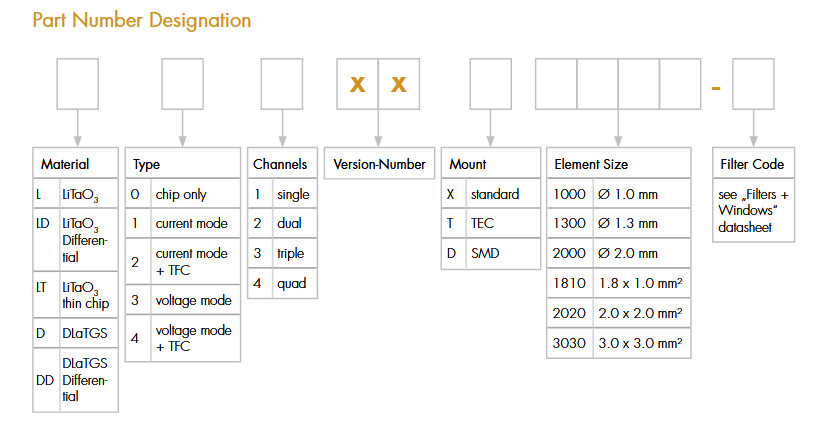The width and height of the screenshot is (816, 433).
Task: Click the empty box above Type
Action: click(x=182, y=84)
